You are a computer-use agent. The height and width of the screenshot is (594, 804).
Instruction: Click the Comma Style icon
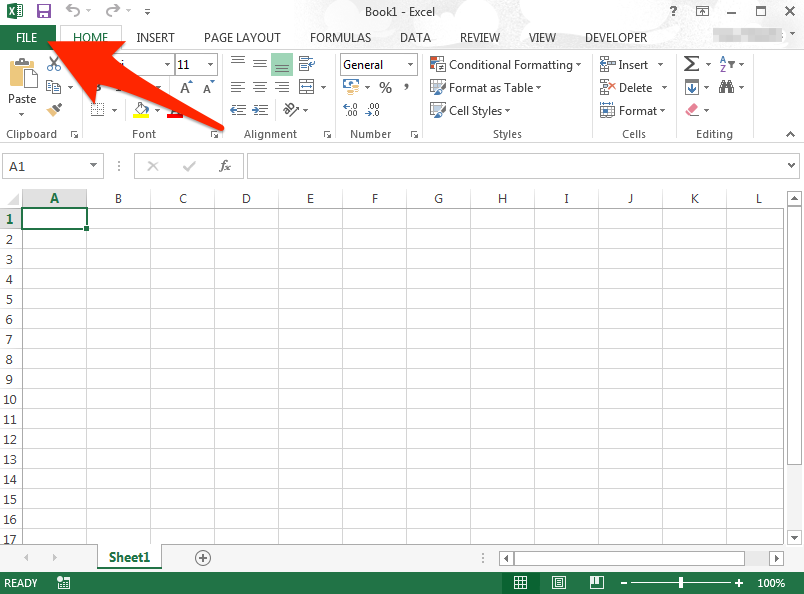pyautogui.click(x=406, y=87)
